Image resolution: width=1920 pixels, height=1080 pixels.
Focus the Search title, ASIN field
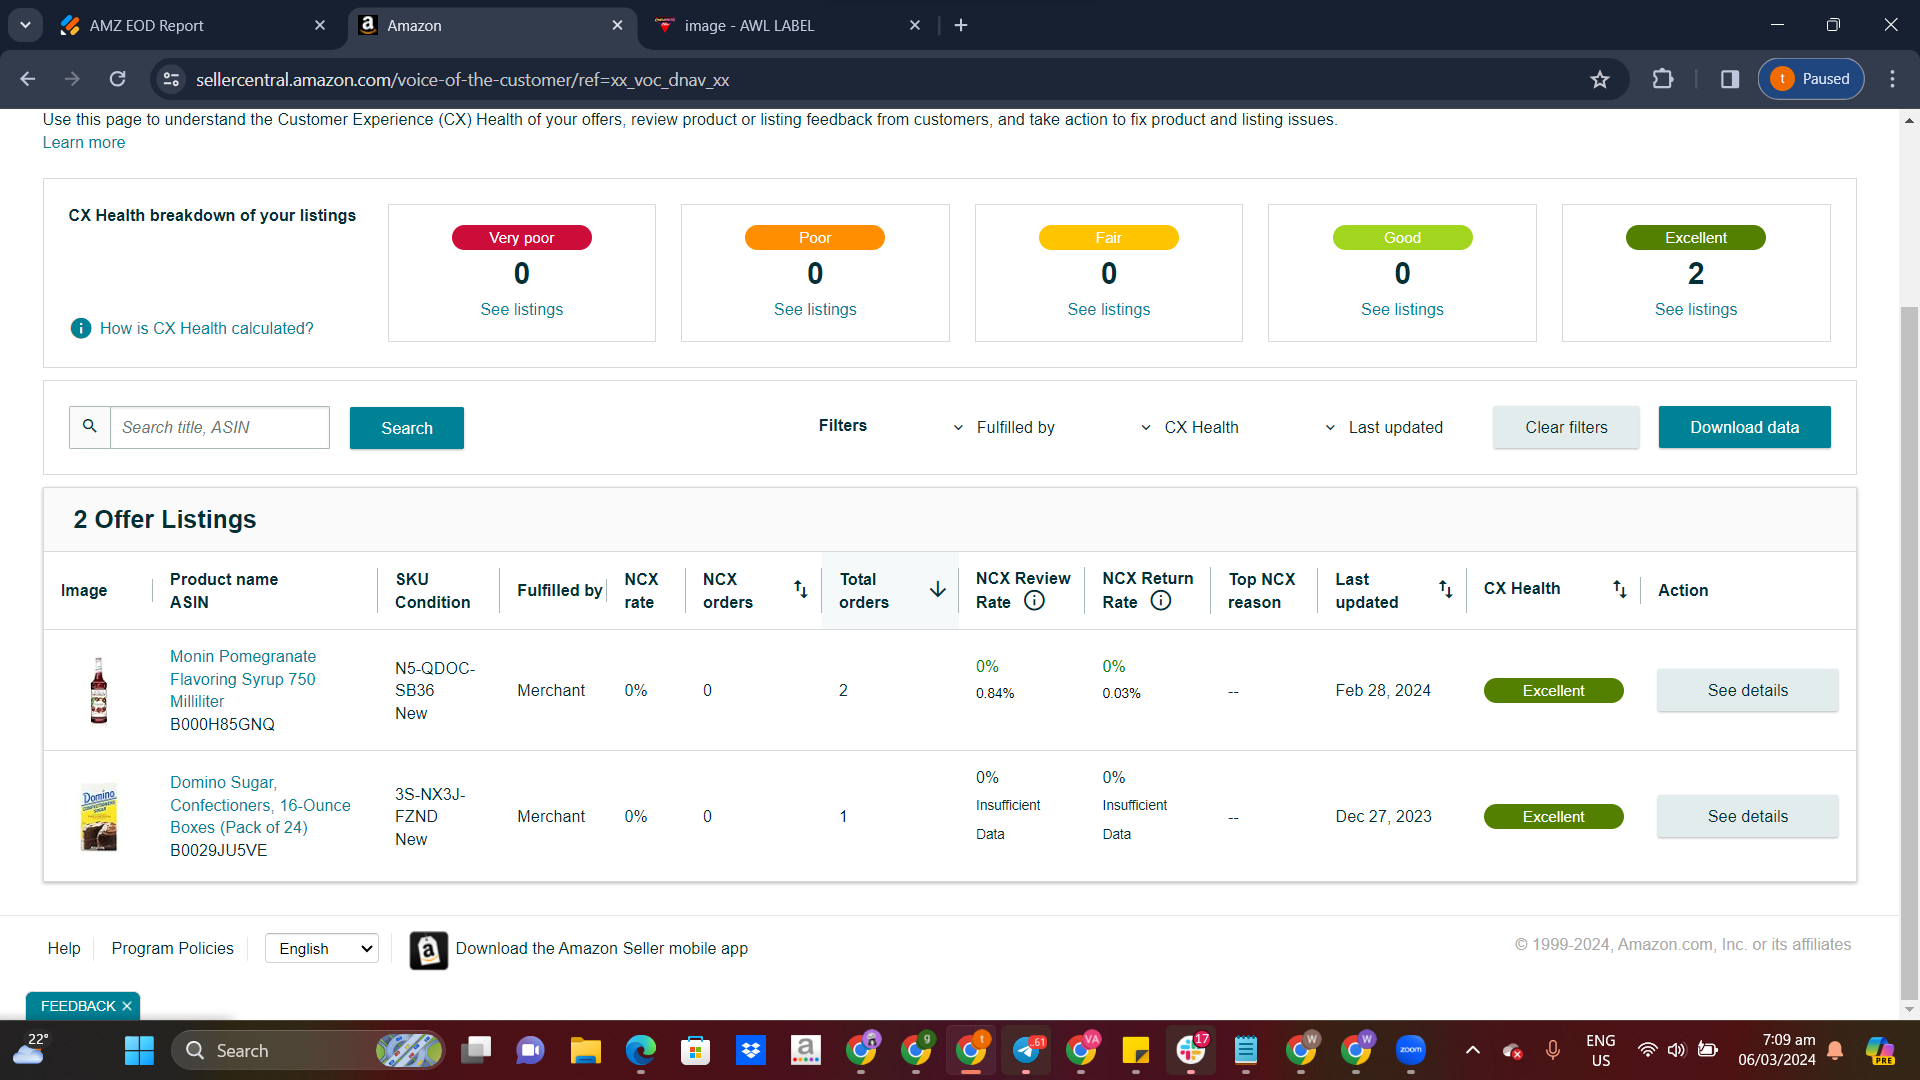[220, 427]
